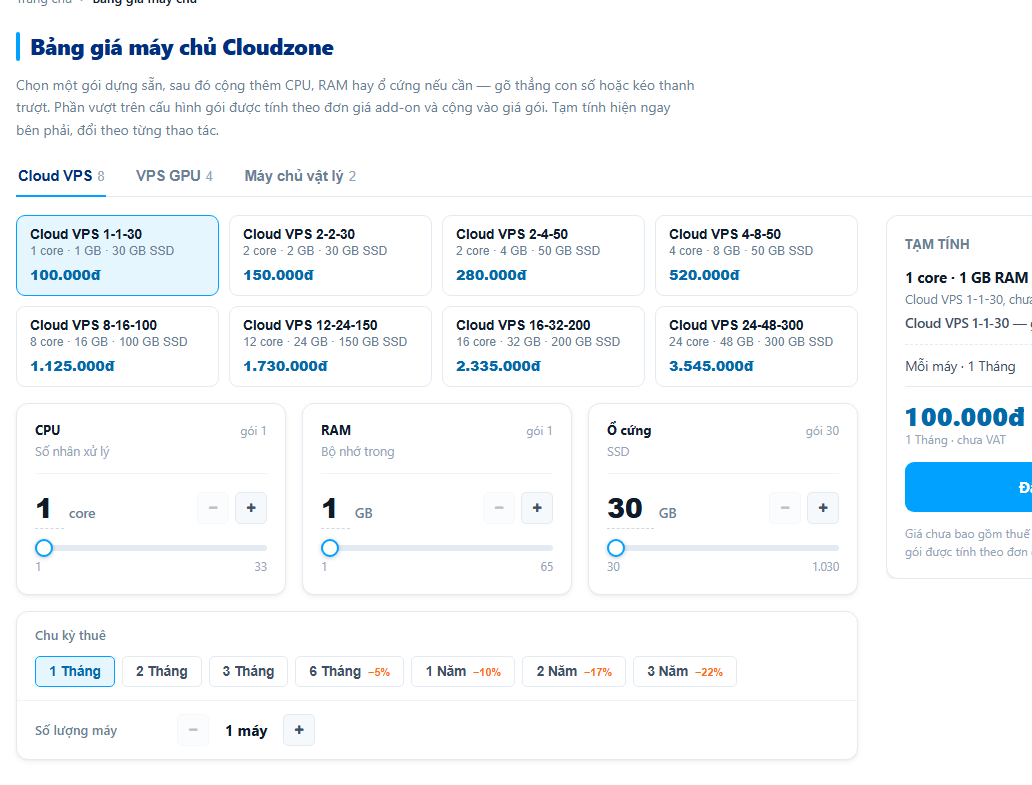Click the TẠM TÍNH panel heading
The height and width of the screenshot is (785, 1032).
937,244
